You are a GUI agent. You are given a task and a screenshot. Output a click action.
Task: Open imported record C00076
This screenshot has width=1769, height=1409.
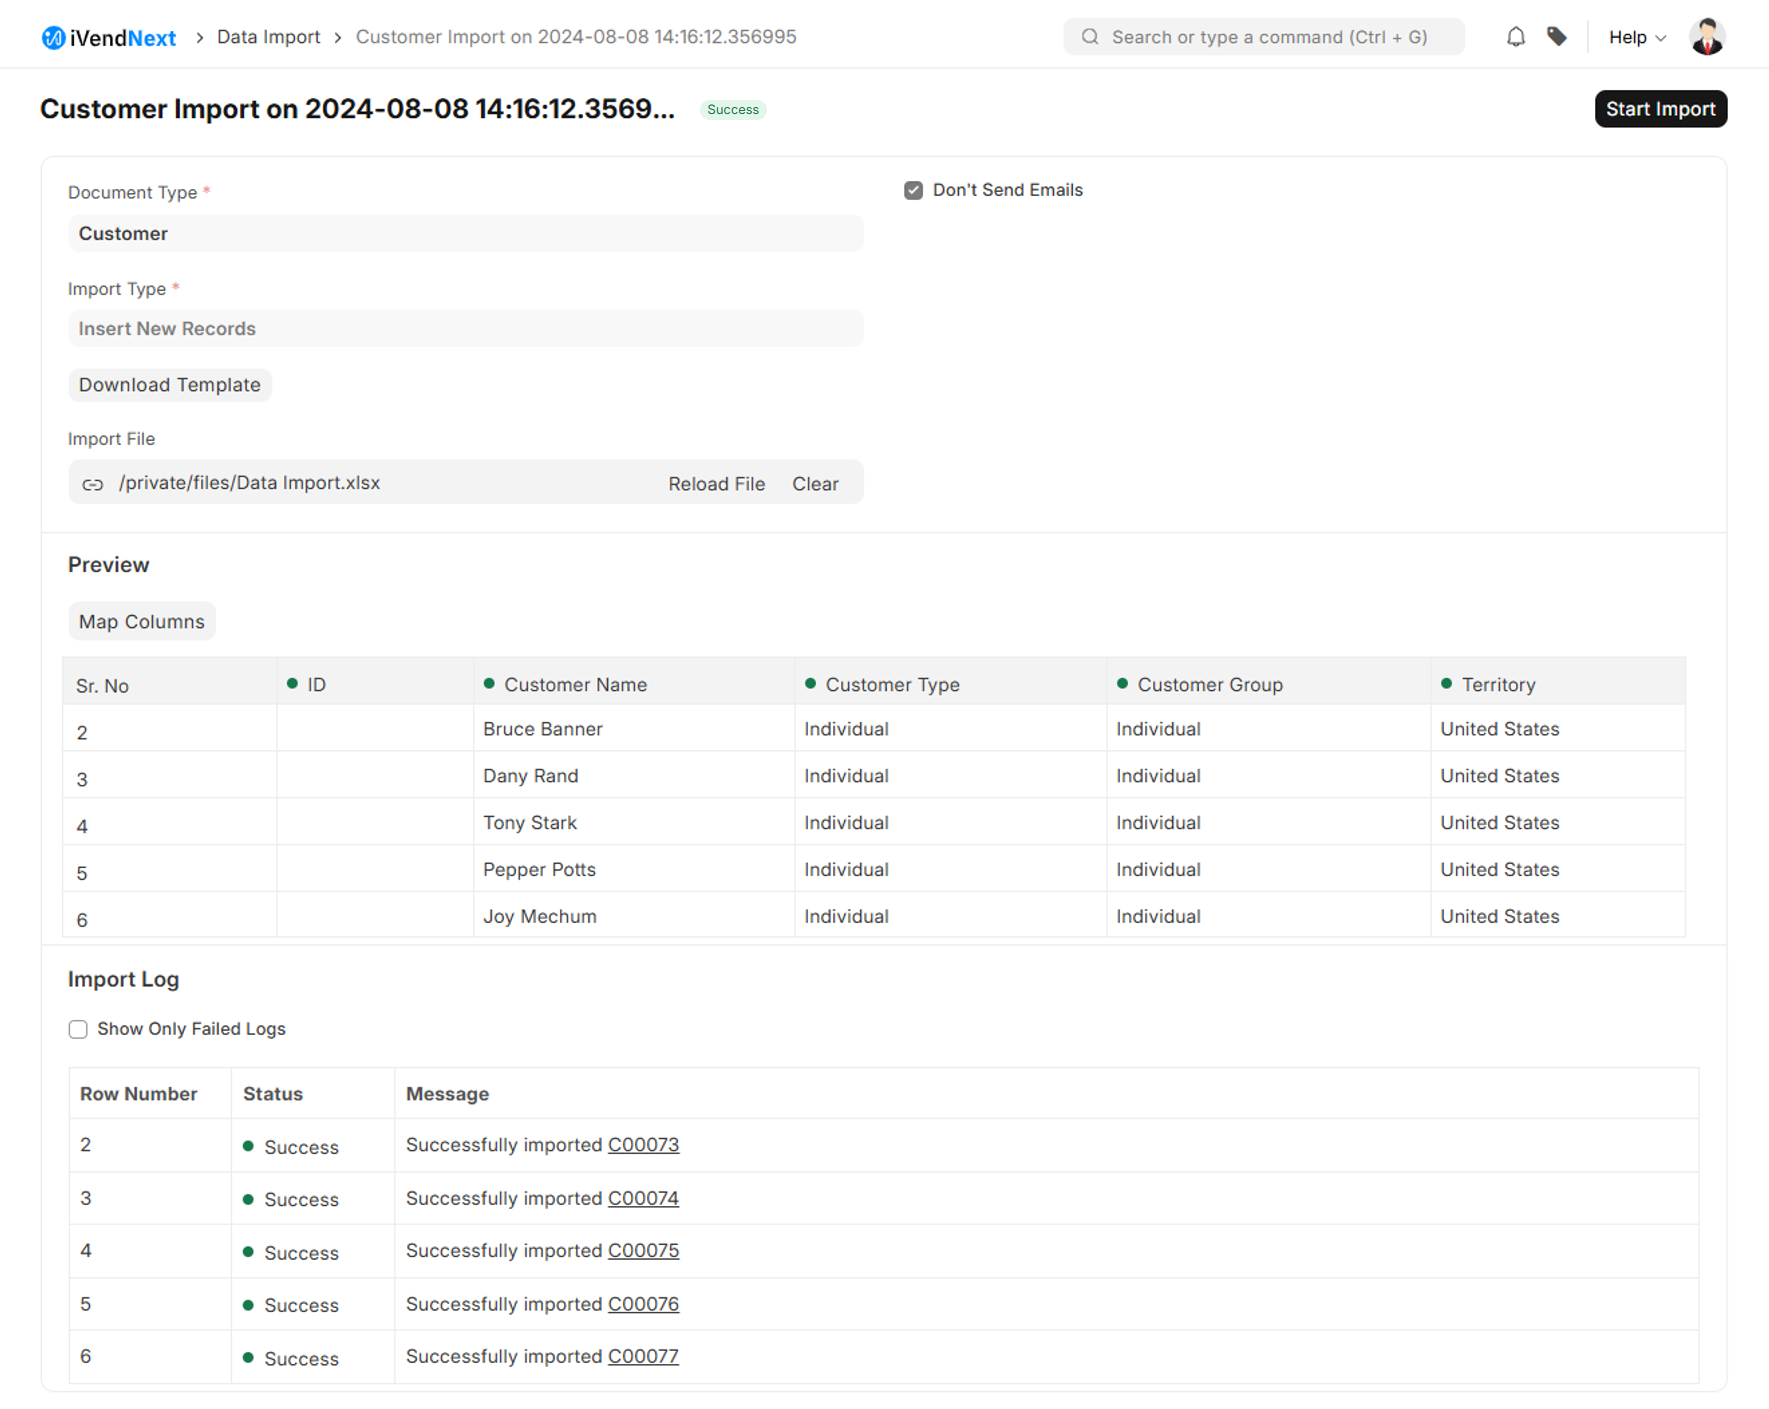[643, 1304]
